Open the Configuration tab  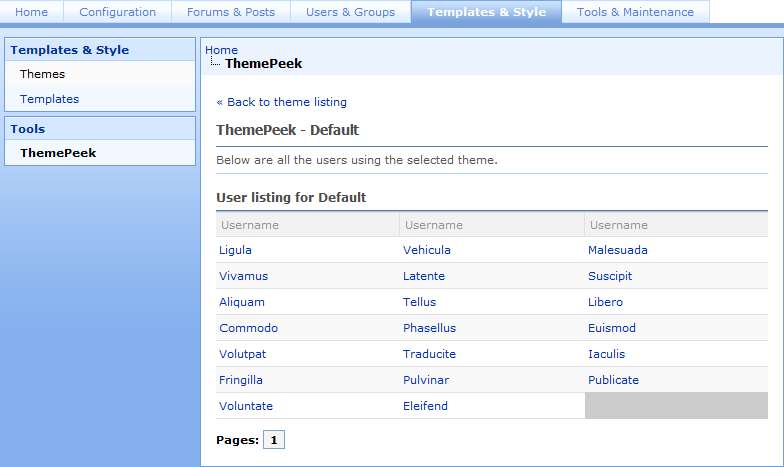tap(117, 12)
